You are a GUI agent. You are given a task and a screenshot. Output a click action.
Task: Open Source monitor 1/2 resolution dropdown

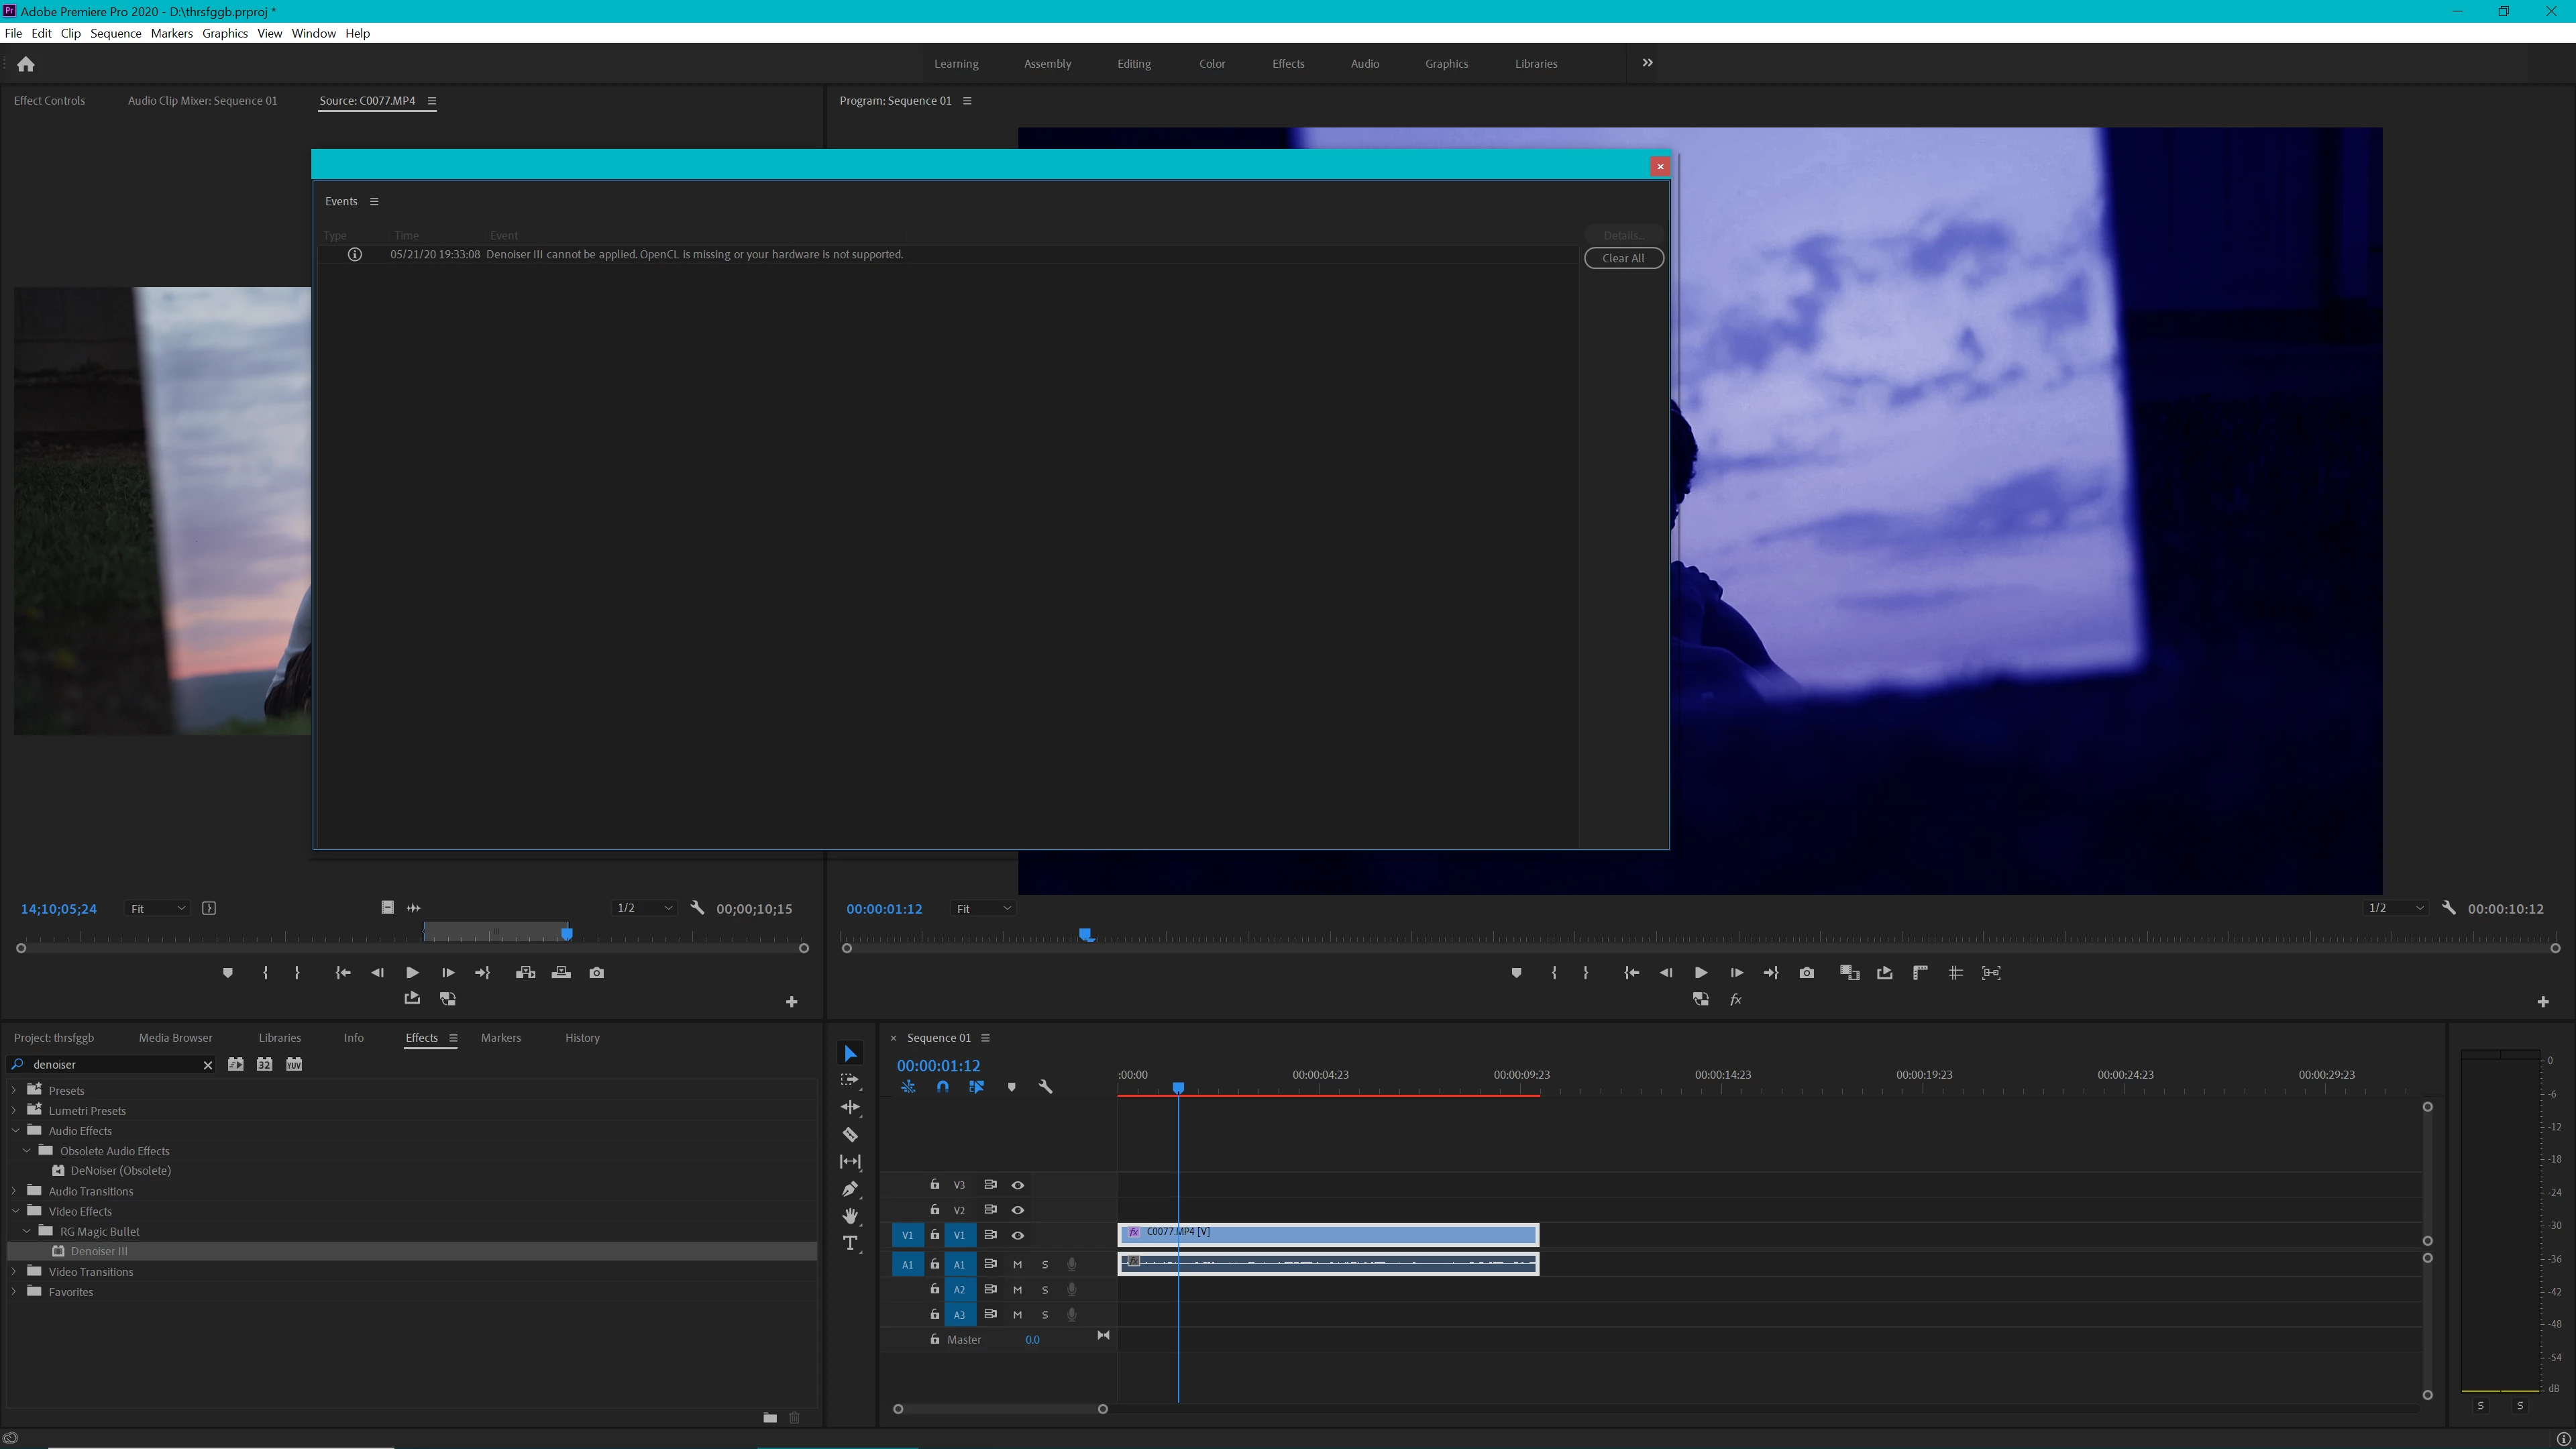(x=644, y=908)
